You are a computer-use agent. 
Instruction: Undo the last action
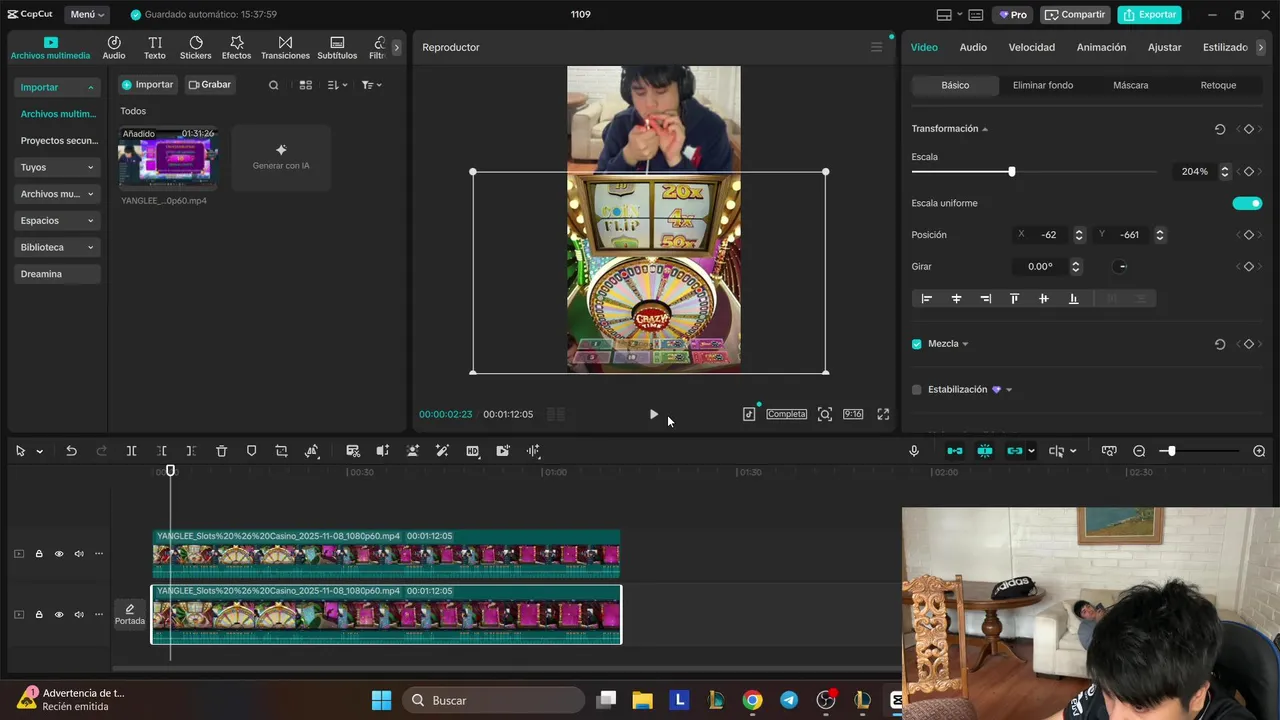point(71,451)
